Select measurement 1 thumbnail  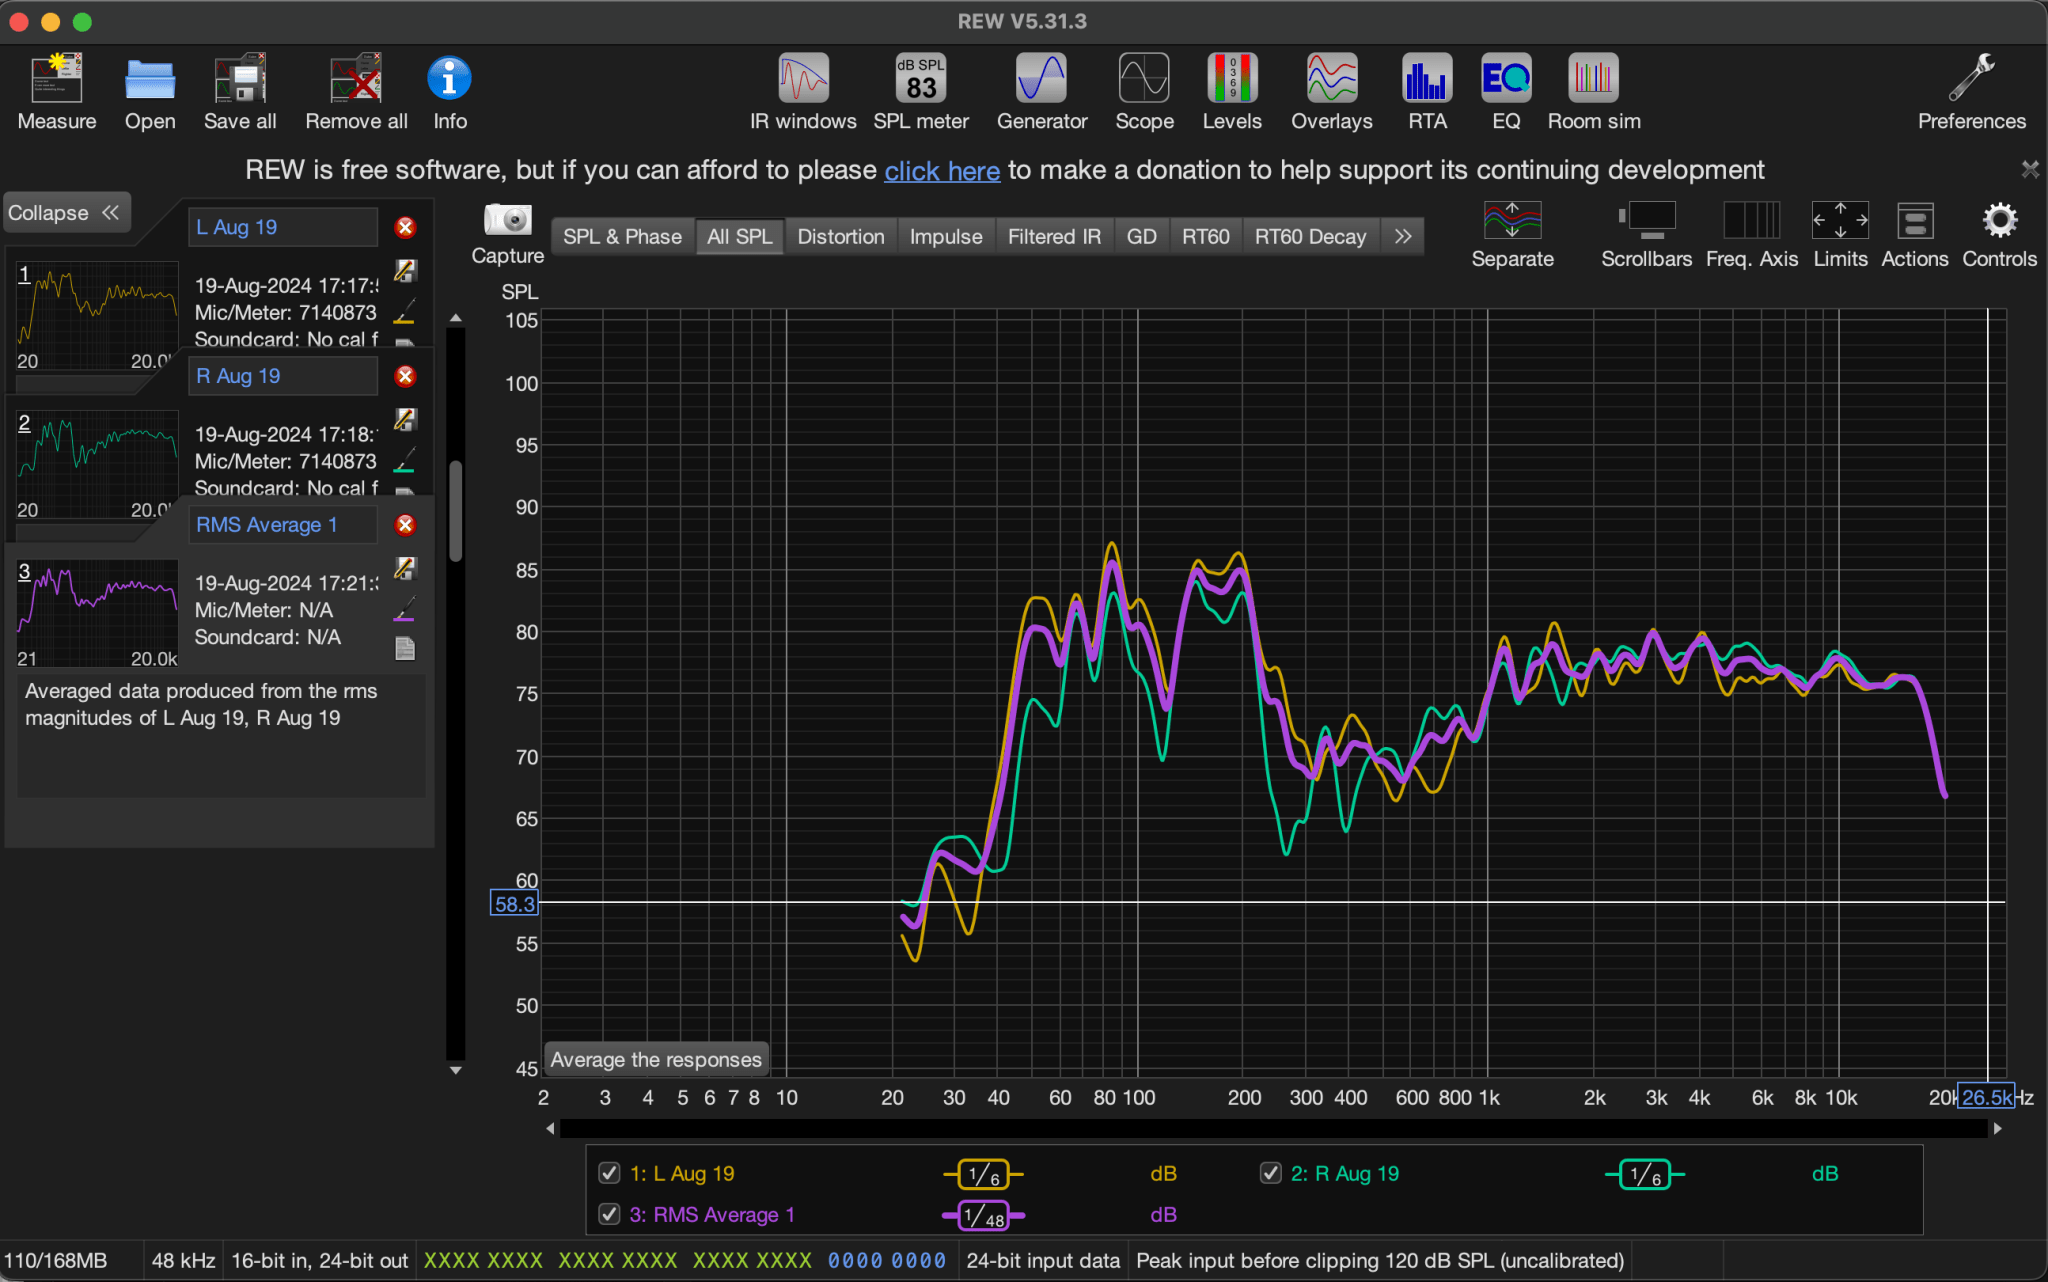point(97,316)
